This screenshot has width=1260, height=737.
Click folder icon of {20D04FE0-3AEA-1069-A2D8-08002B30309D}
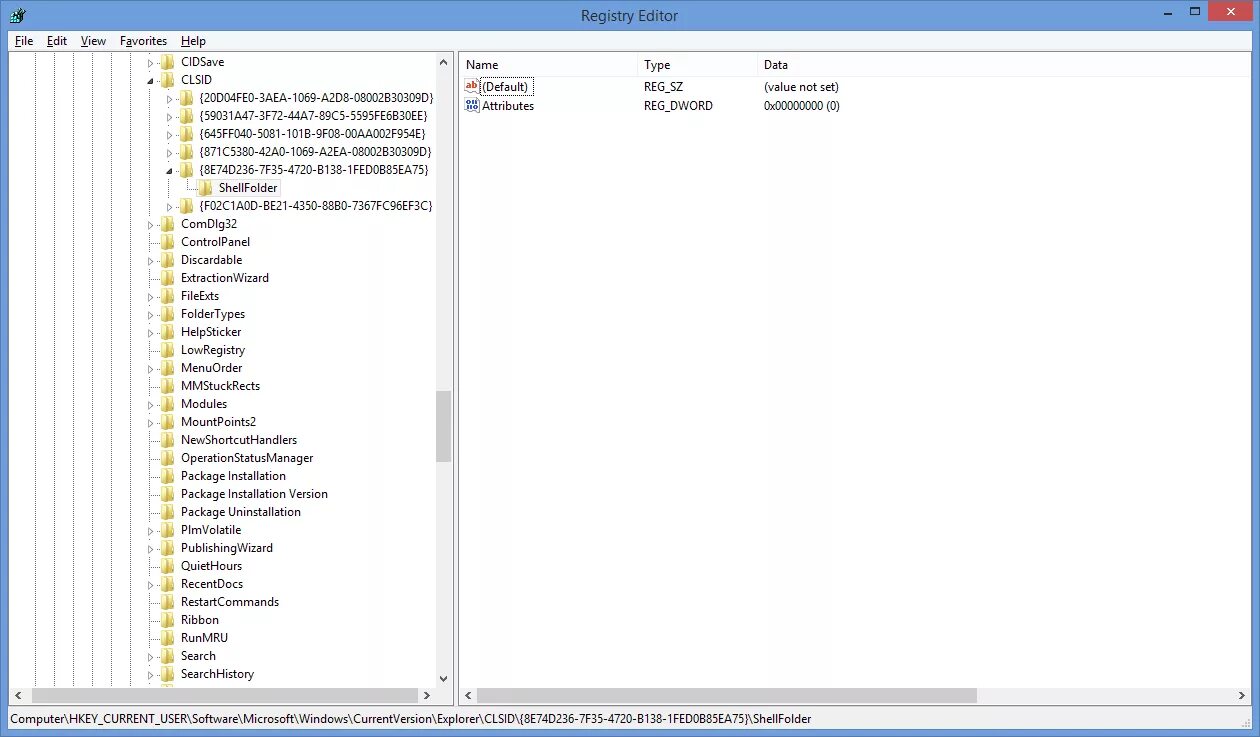coord(185,98)
